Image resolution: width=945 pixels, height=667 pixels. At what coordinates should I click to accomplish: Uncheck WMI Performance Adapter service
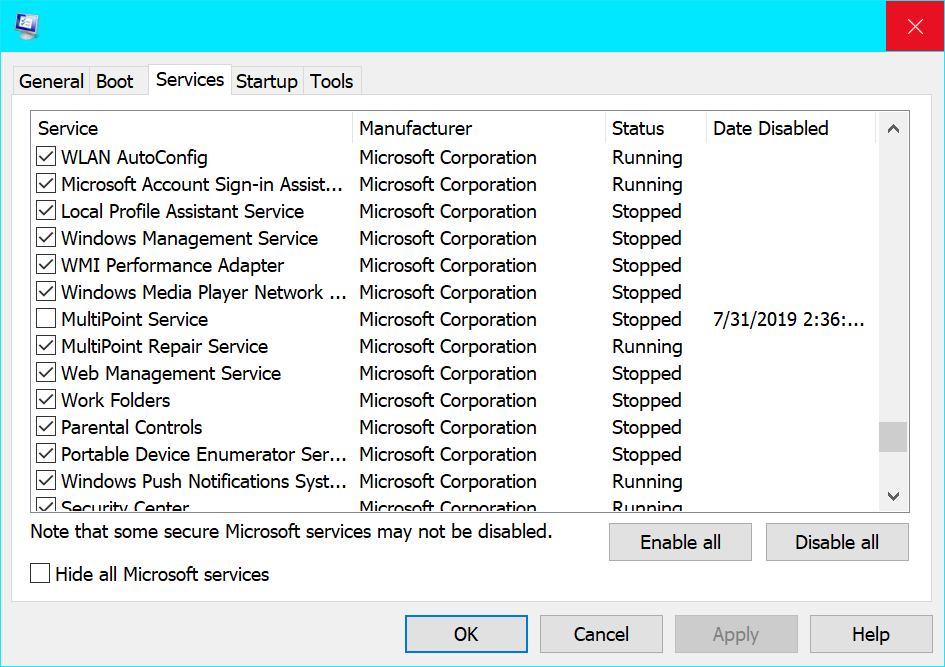click(x=46, y=265)
